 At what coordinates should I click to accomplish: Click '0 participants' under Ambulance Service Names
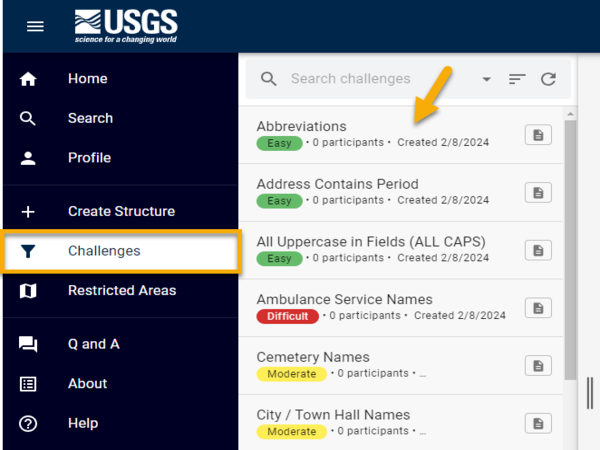[365, 316]
